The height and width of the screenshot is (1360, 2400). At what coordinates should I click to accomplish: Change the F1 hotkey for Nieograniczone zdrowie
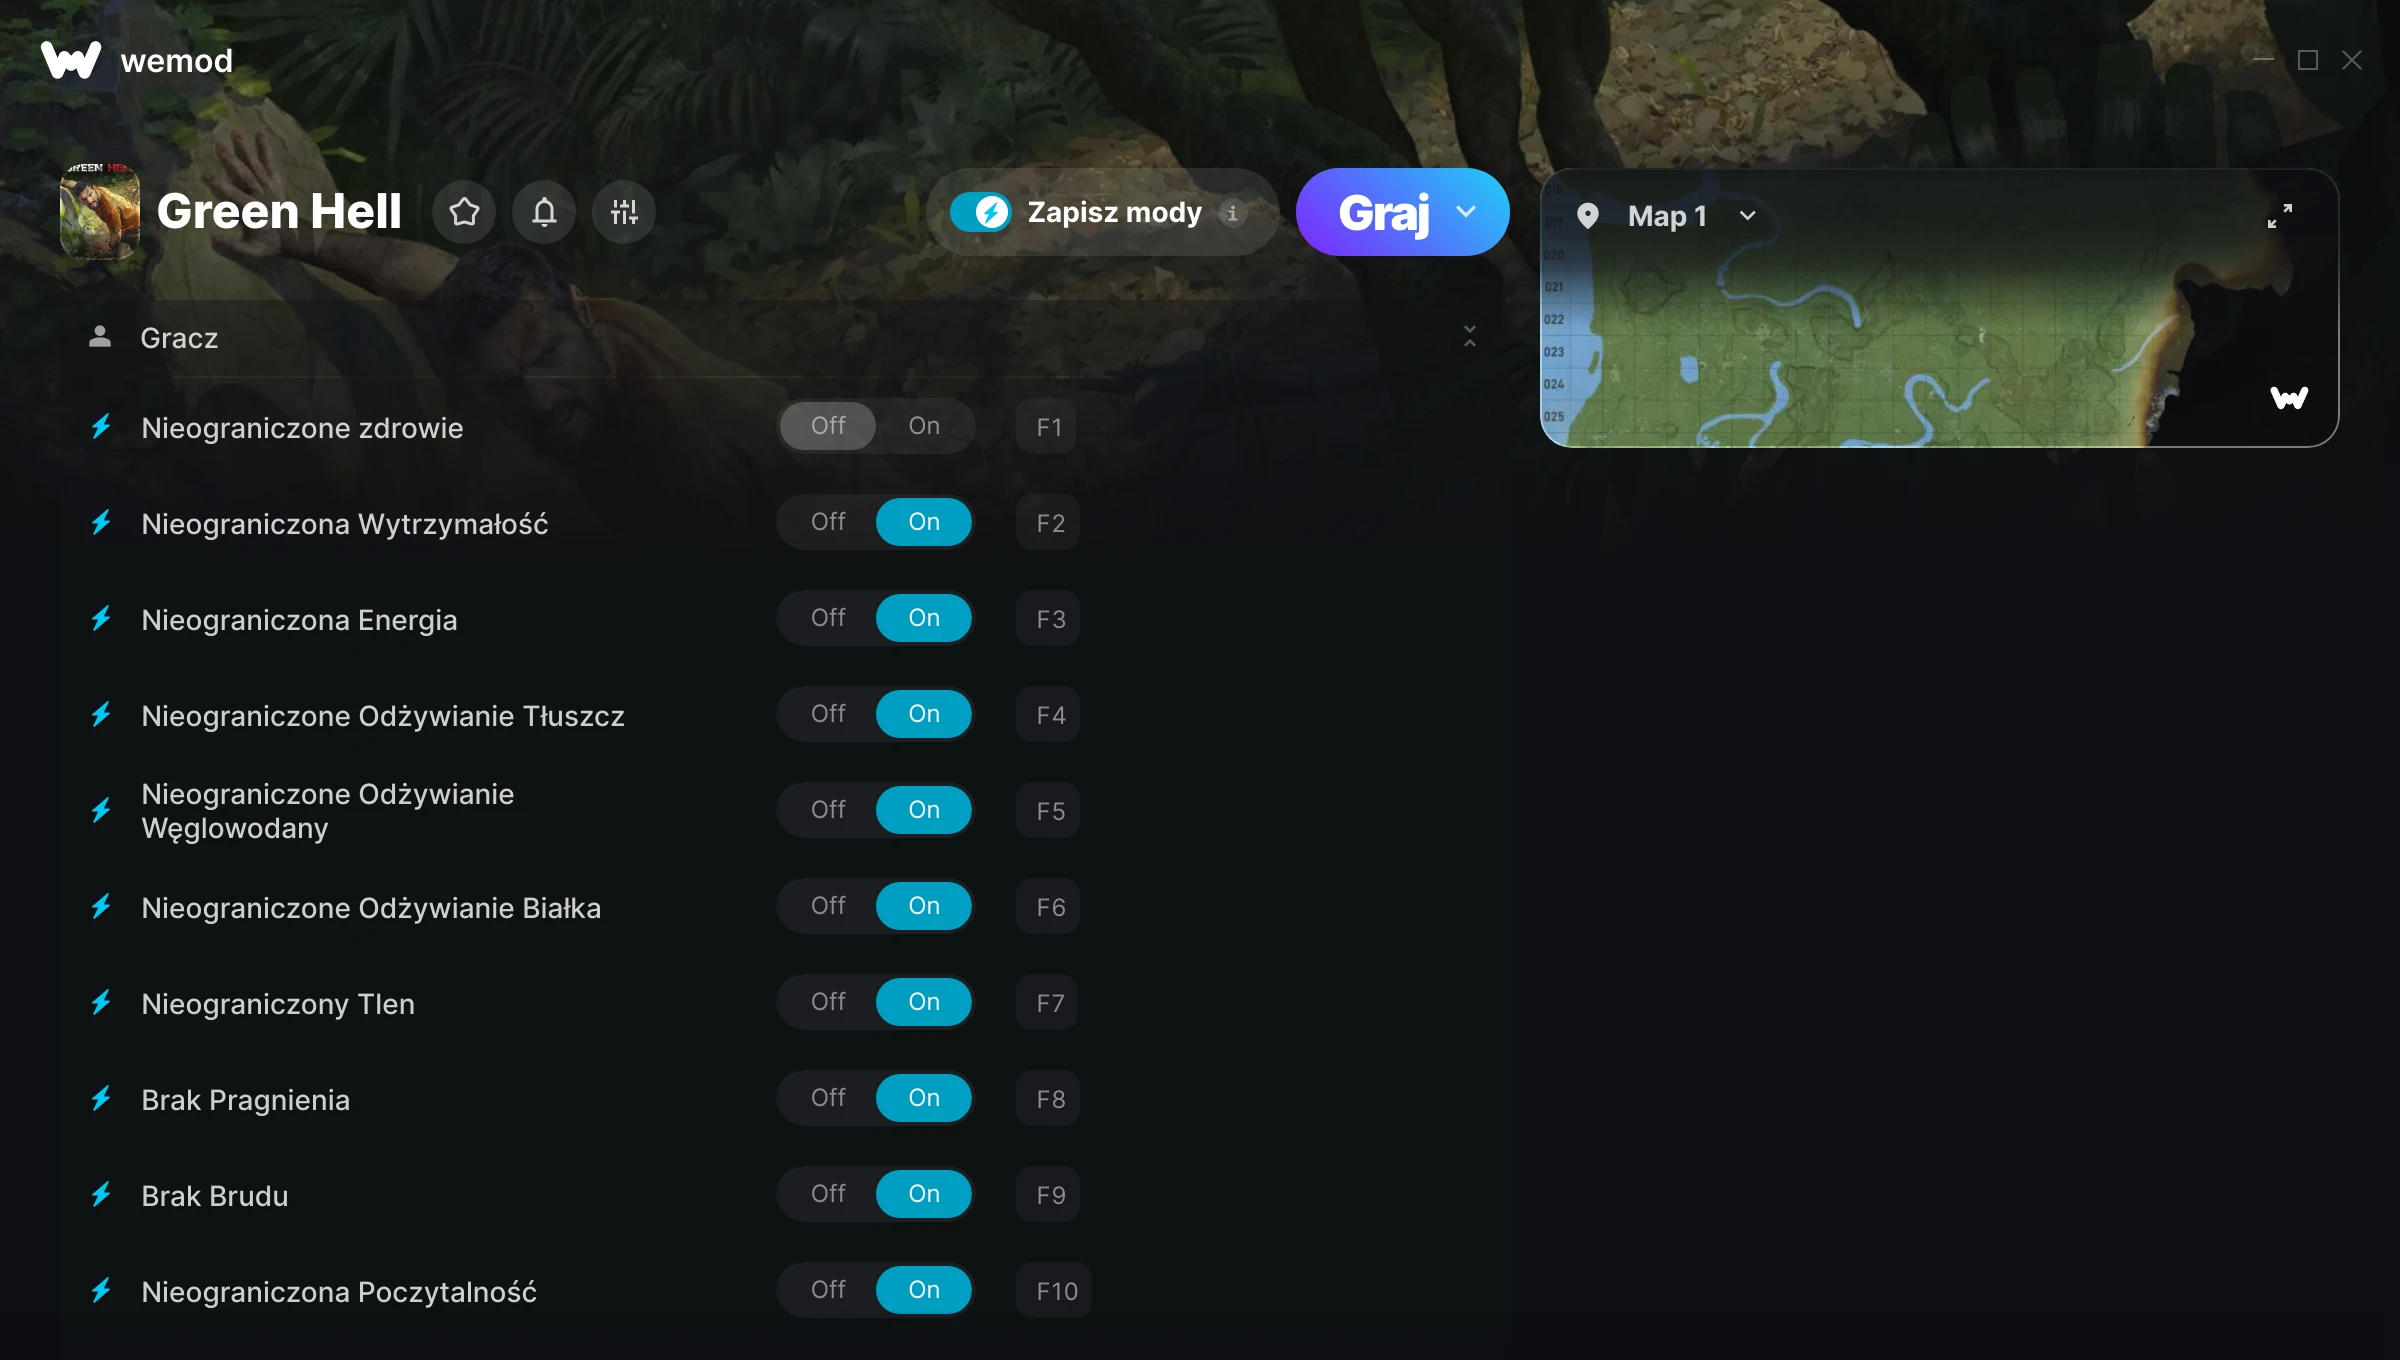(1048, 427)
